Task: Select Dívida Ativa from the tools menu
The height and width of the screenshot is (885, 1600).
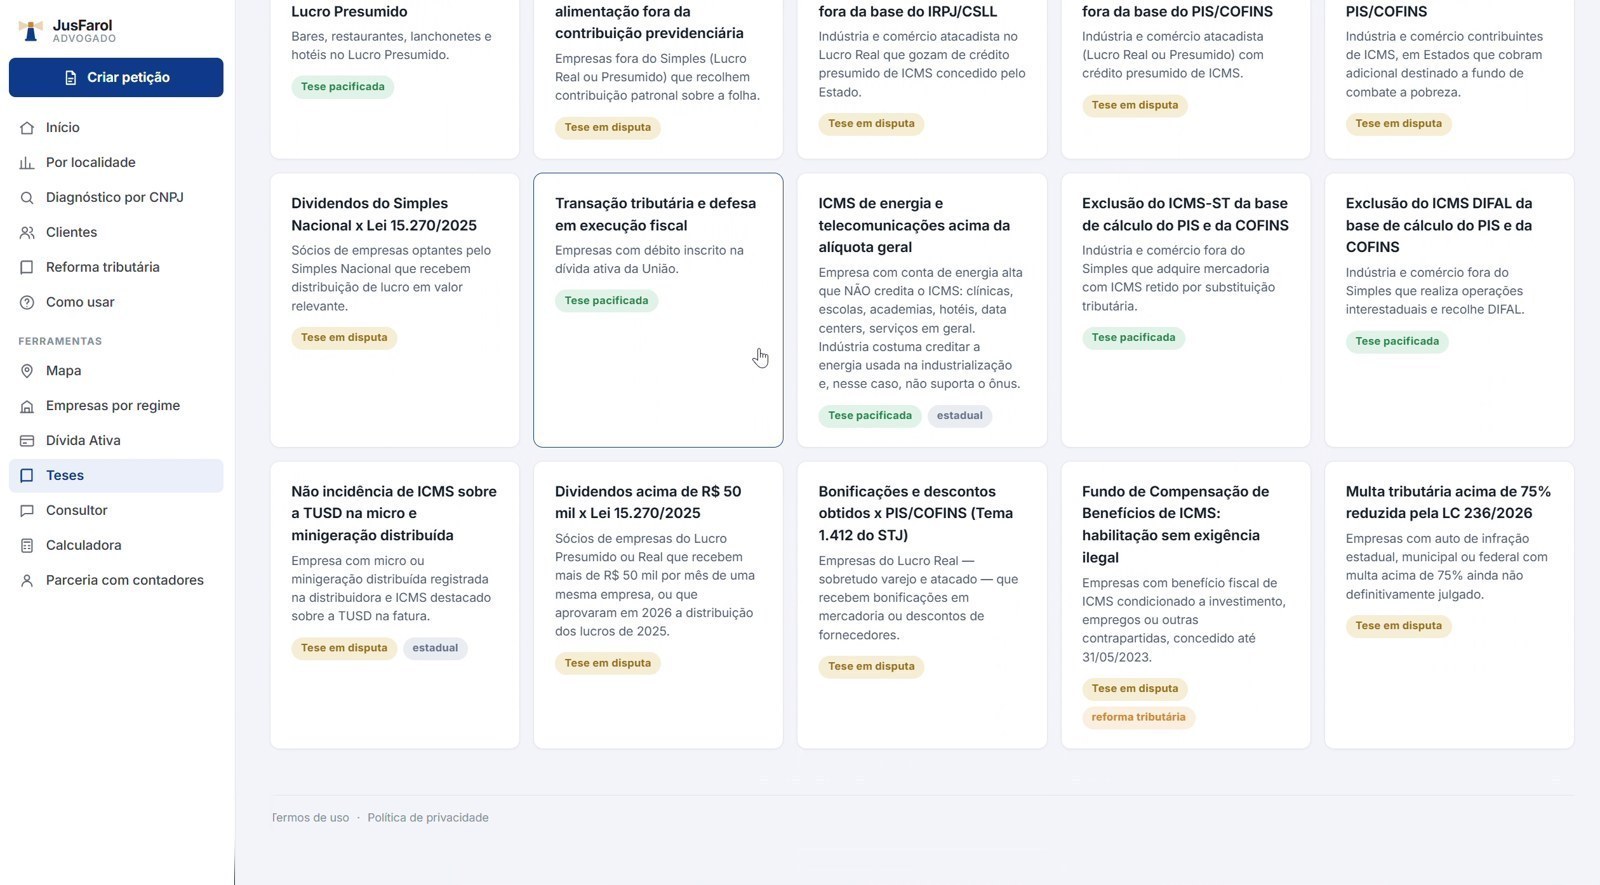Action: [116, 441]
